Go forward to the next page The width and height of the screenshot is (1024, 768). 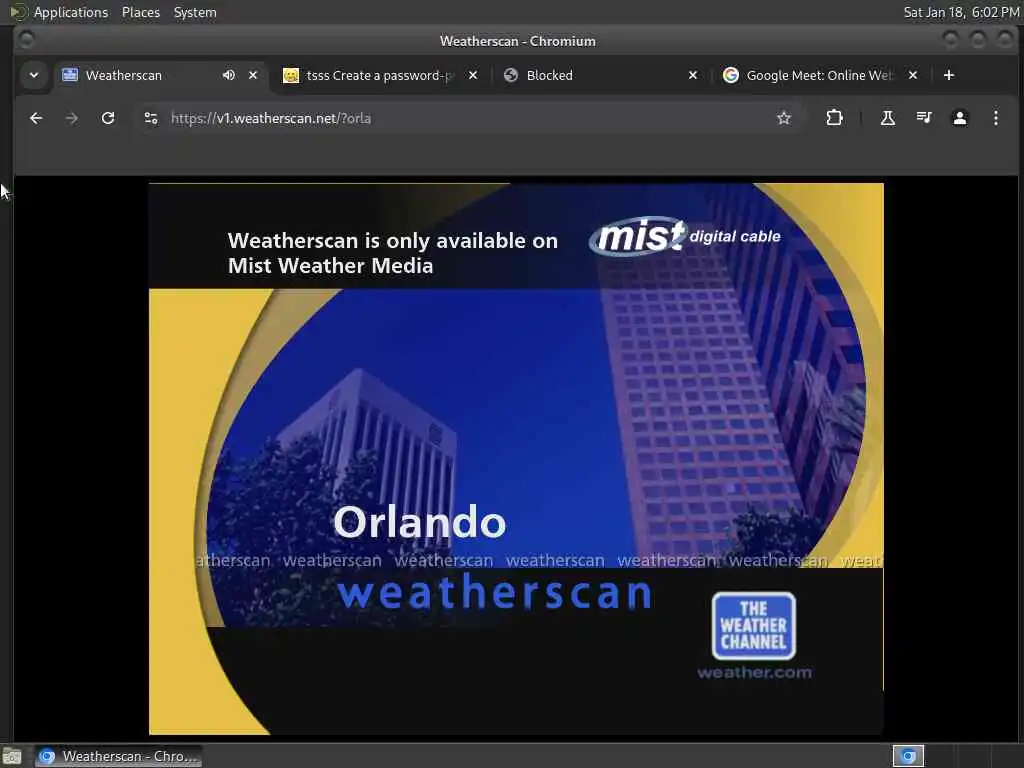point(72,118)
